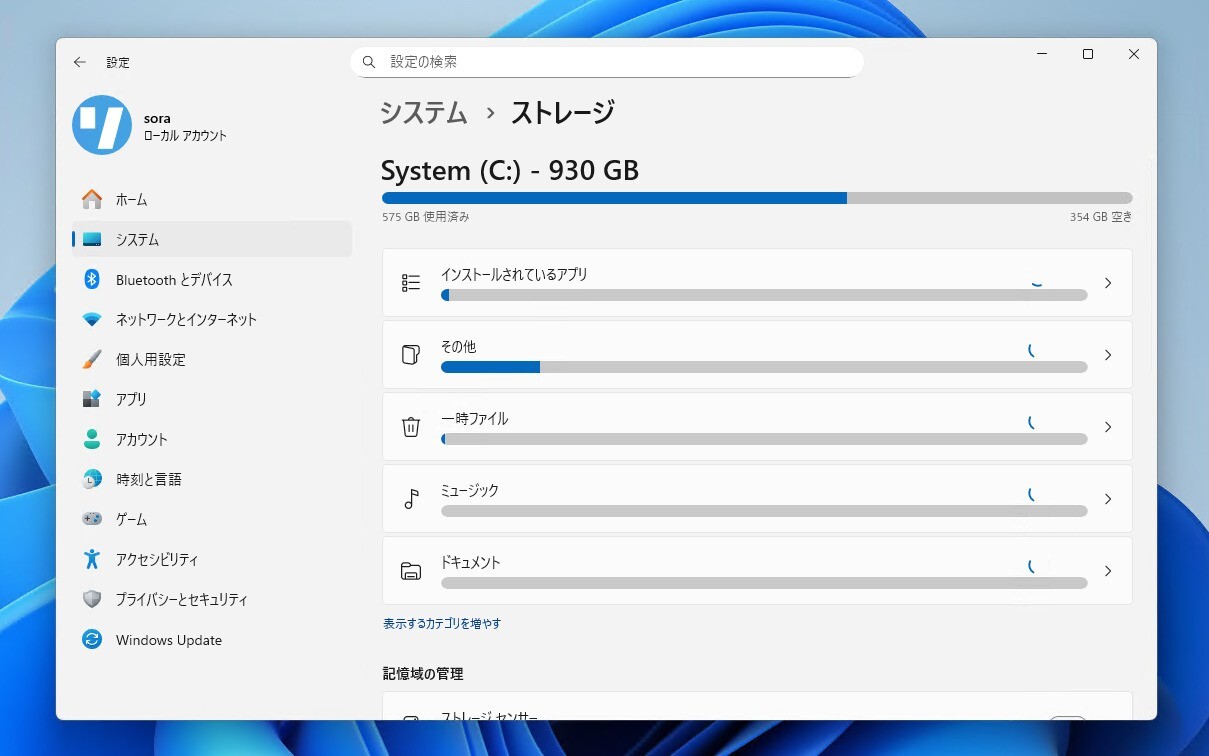Click システム in the breadcrumb
The image size is (1209, 756).
(424, 113)
